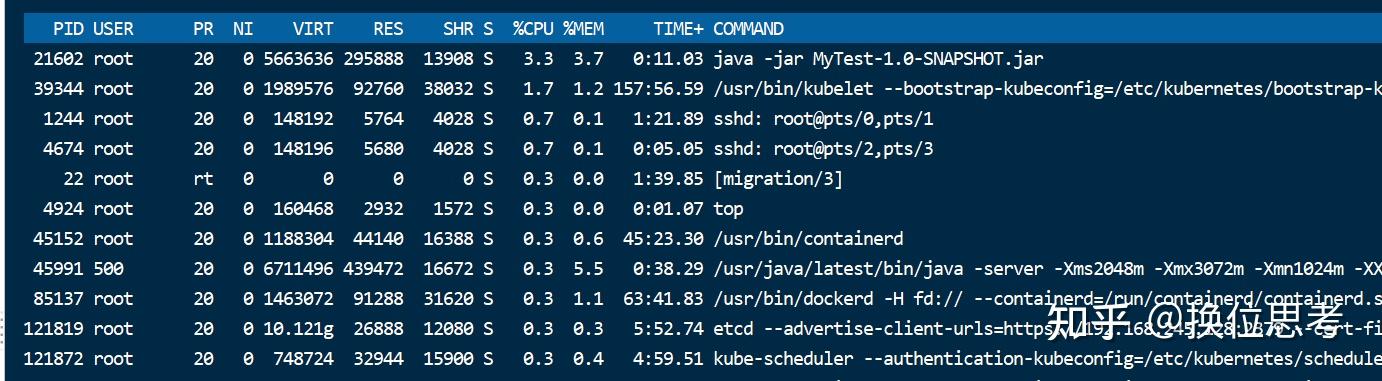
Task: Select the top process with PID 4924
Action: click(x=702, y=209)
